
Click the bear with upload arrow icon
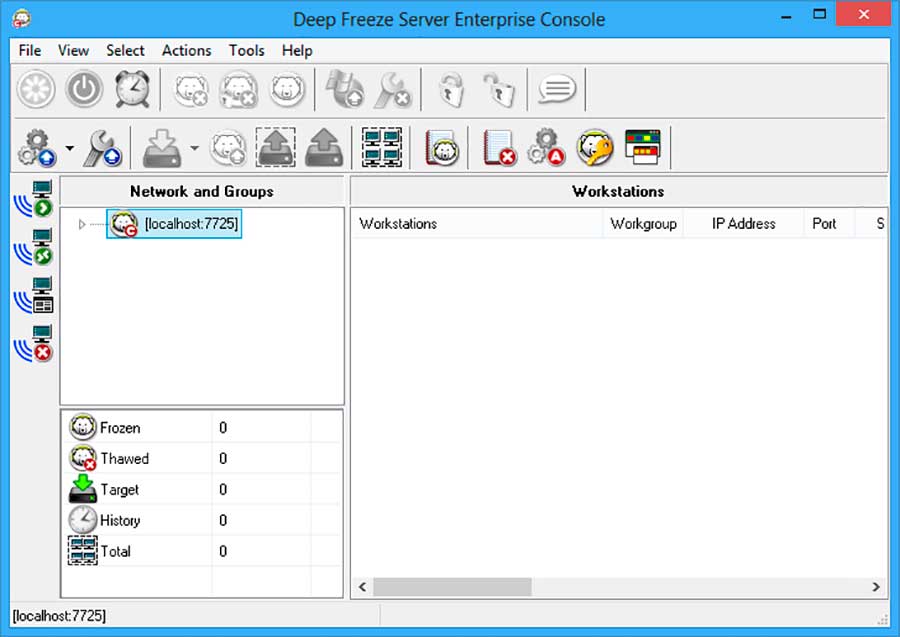pos(228,148)
